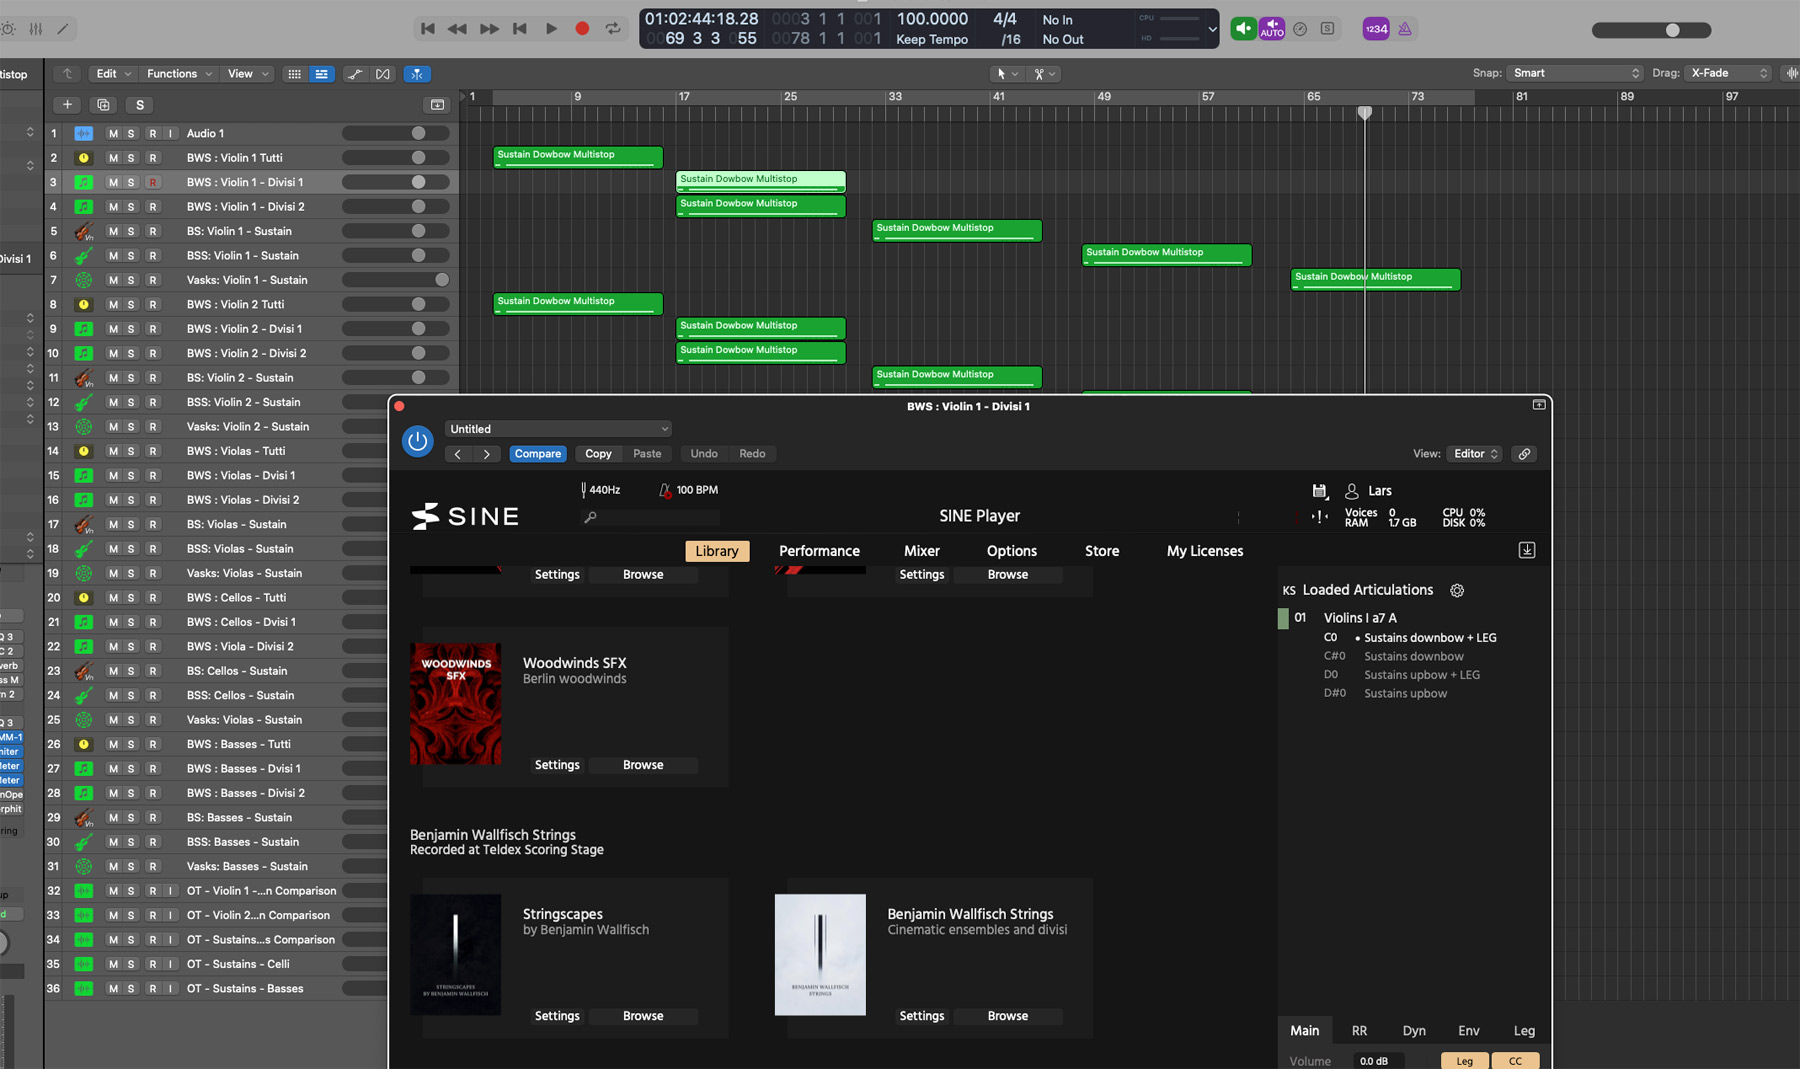Toggle the Cycle loop button
Screen dimensions: 1800x1069
pos(612,29)
